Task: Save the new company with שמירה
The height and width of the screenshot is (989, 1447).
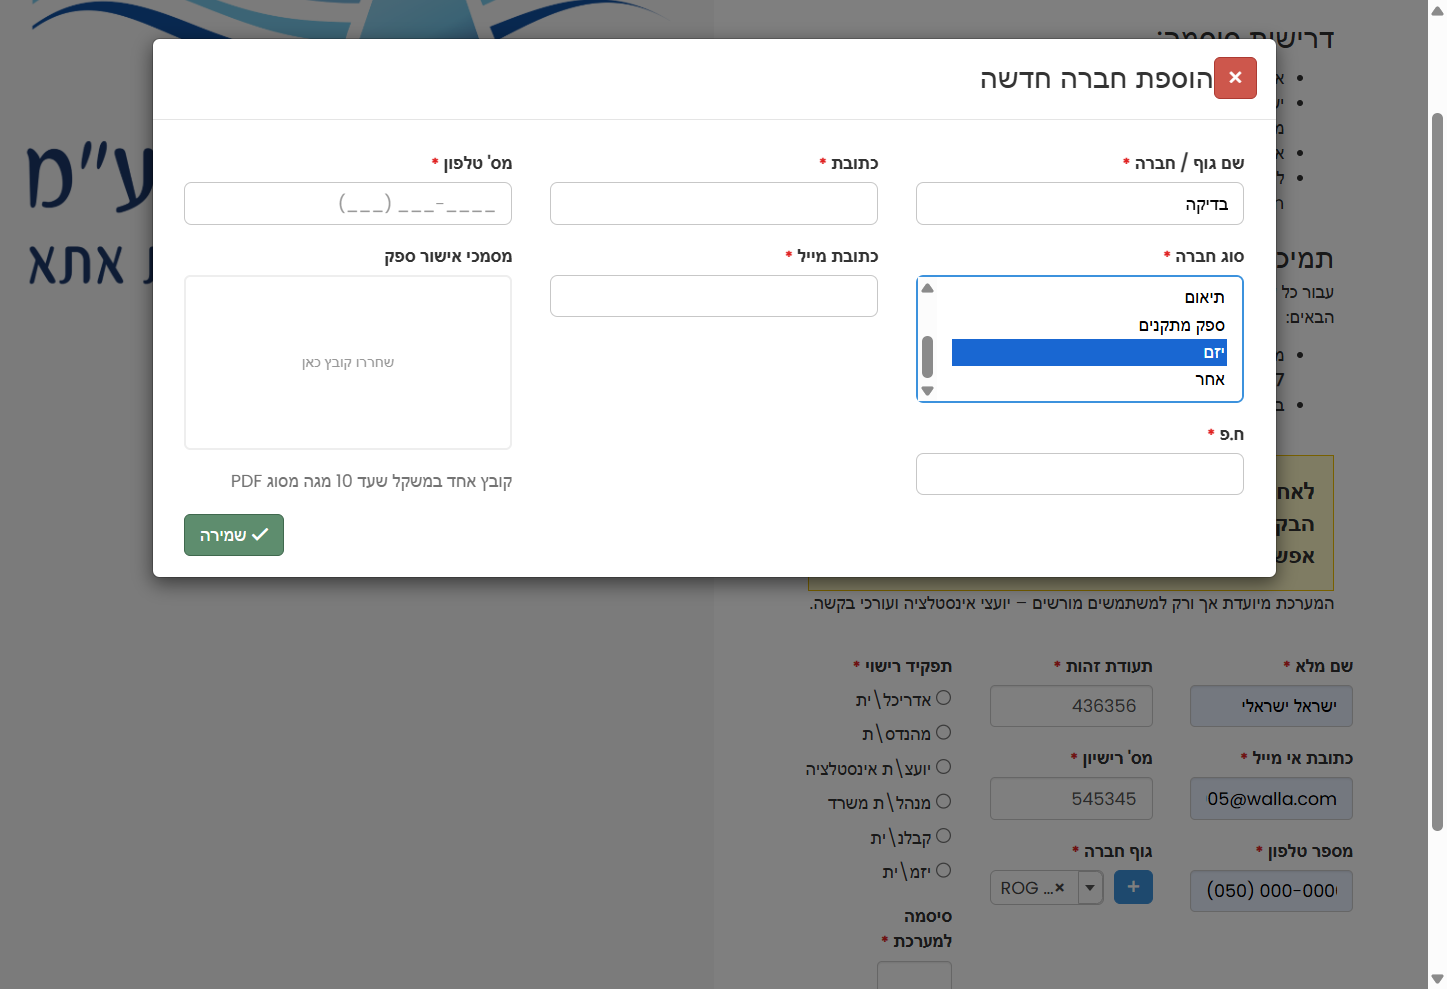Action: click(234, 535)
